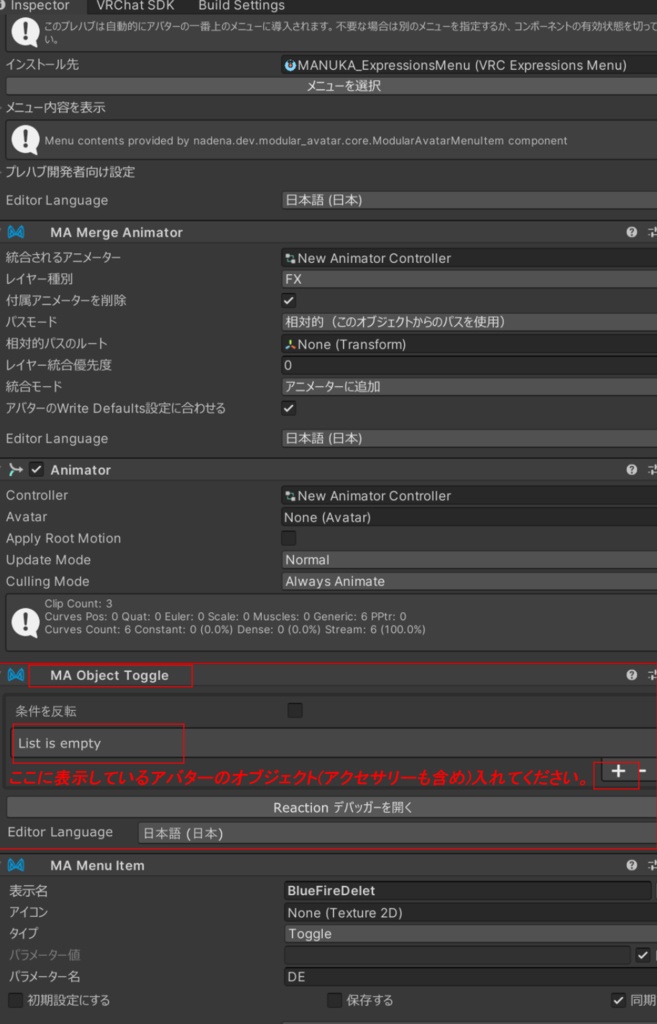Switch to the Build Settings tab
The image size is (657, 1024).
coord(242,5)
